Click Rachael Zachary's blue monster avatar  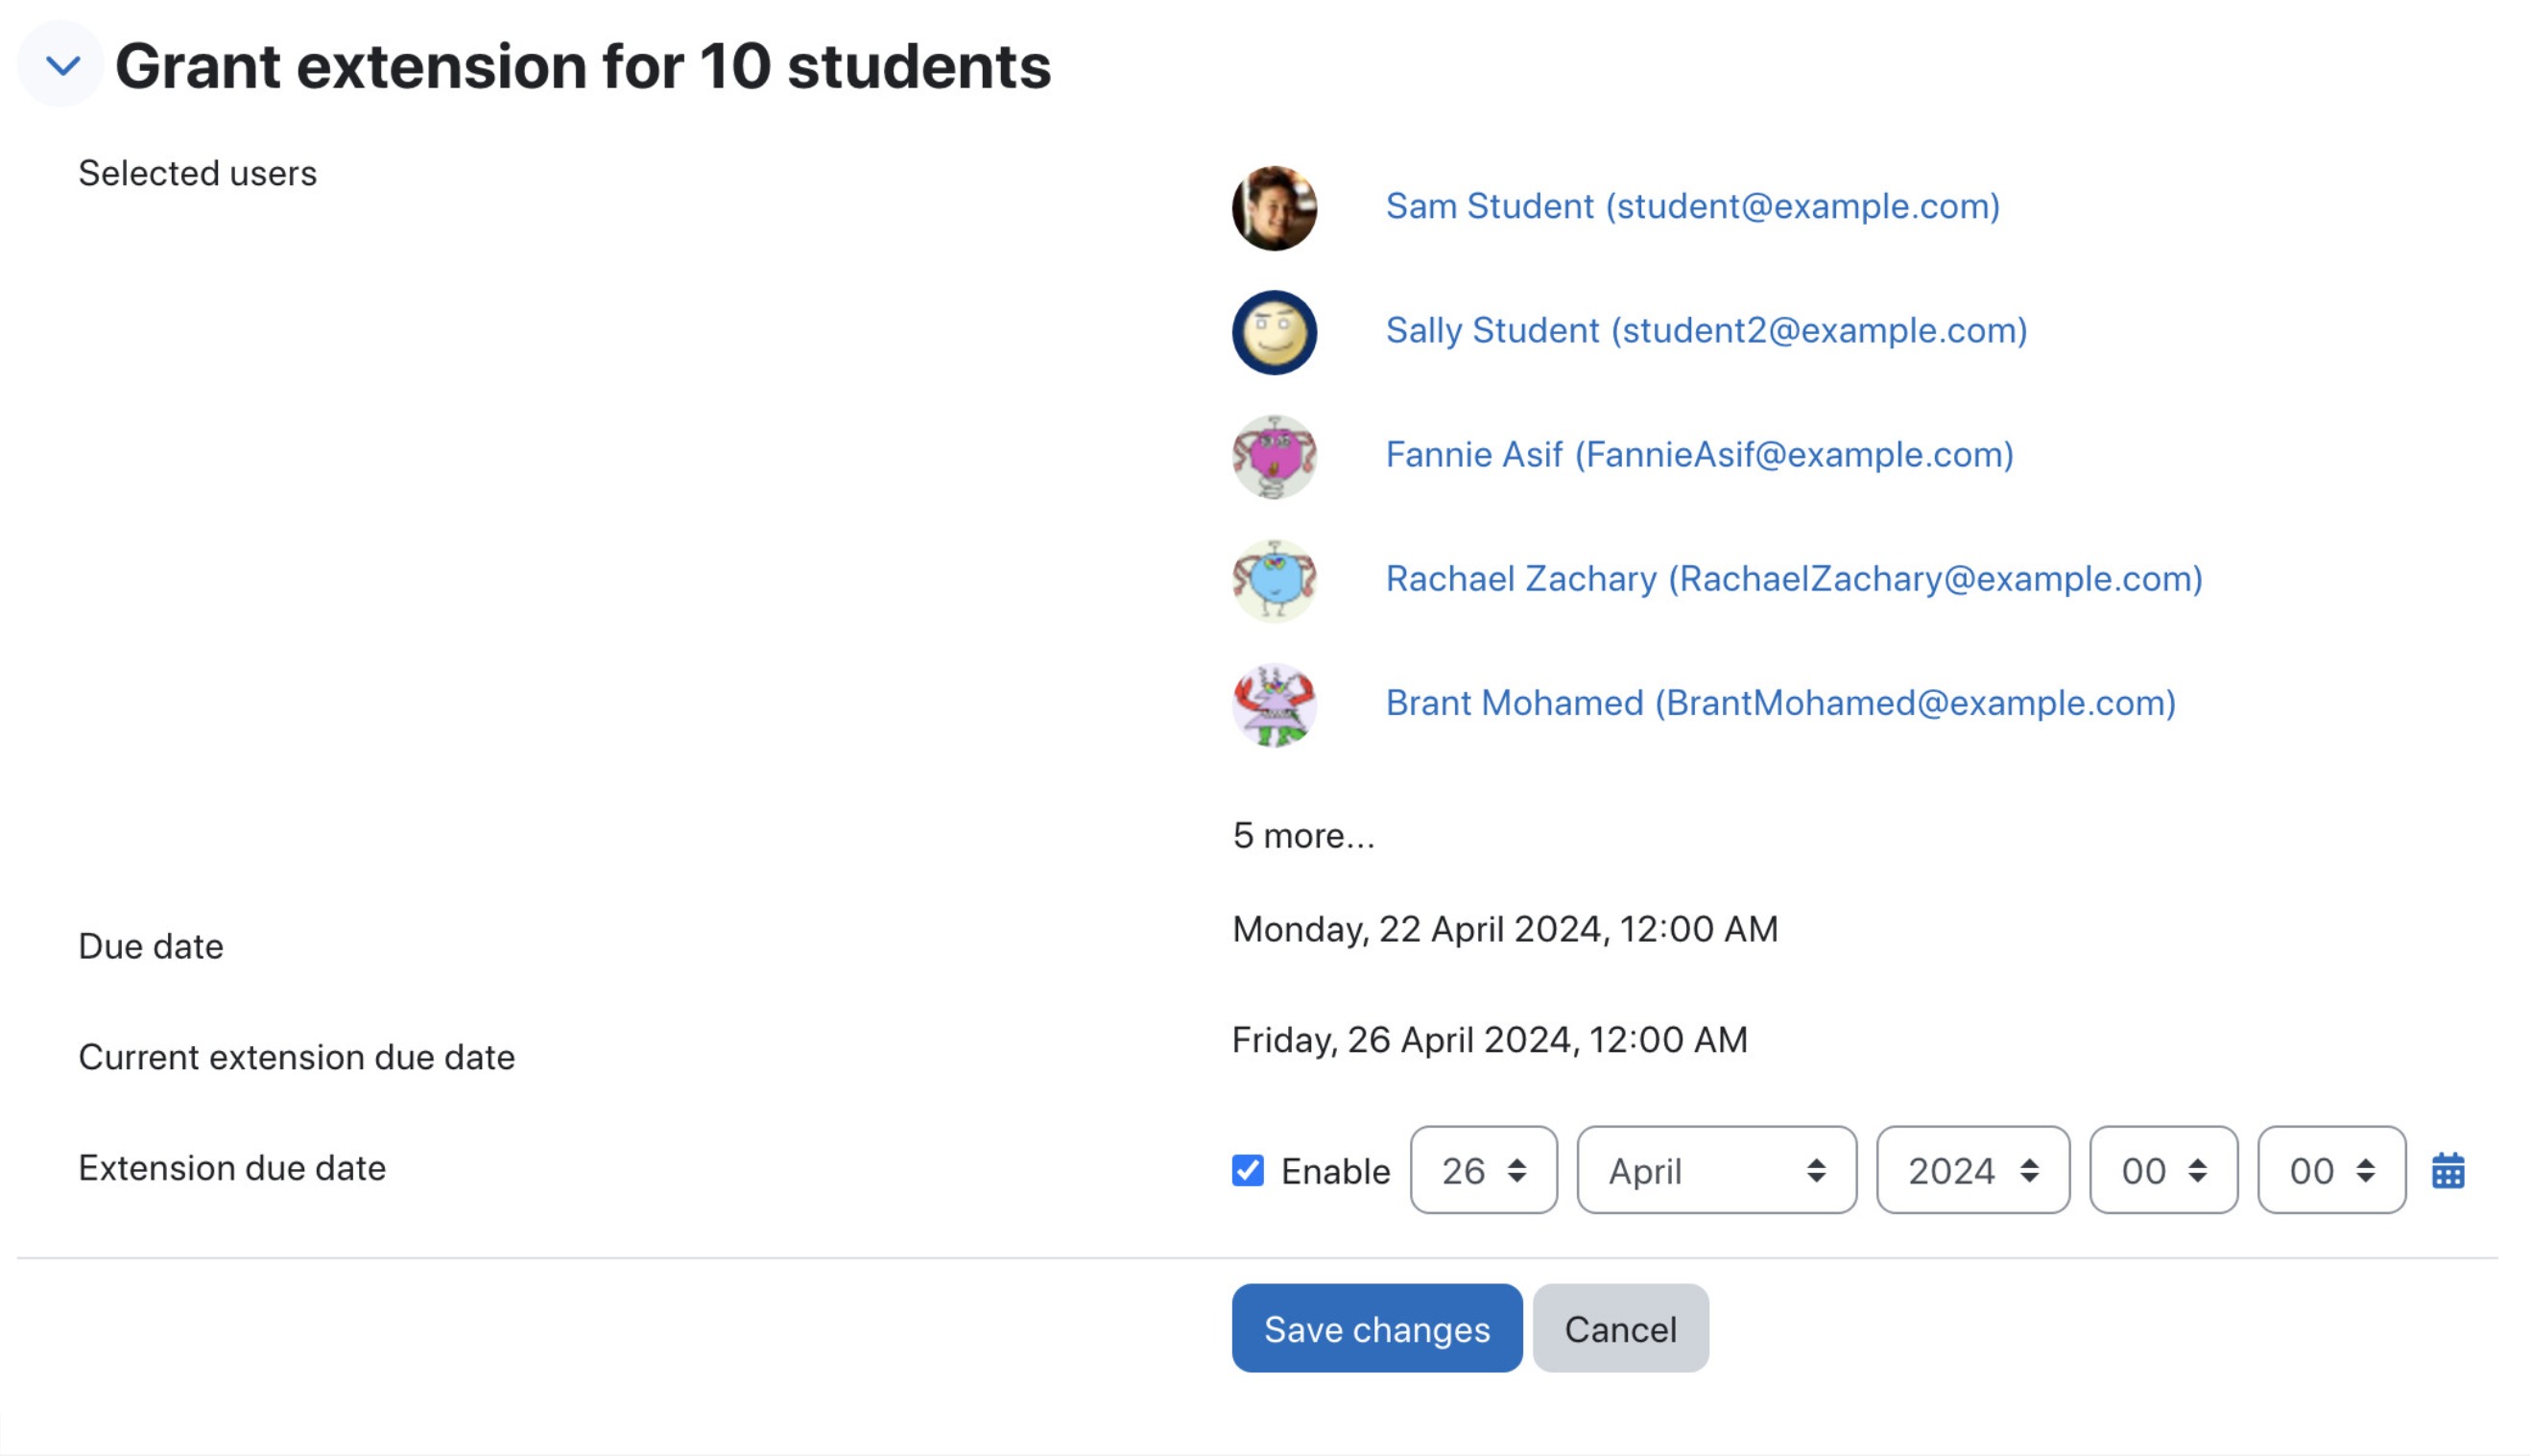click(1274, 581)
